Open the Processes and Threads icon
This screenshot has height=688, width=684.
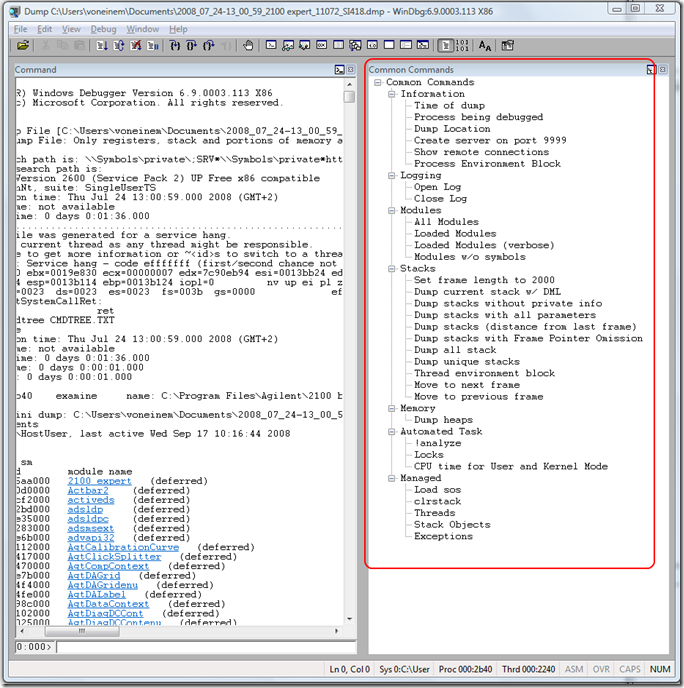pos(406,45)
